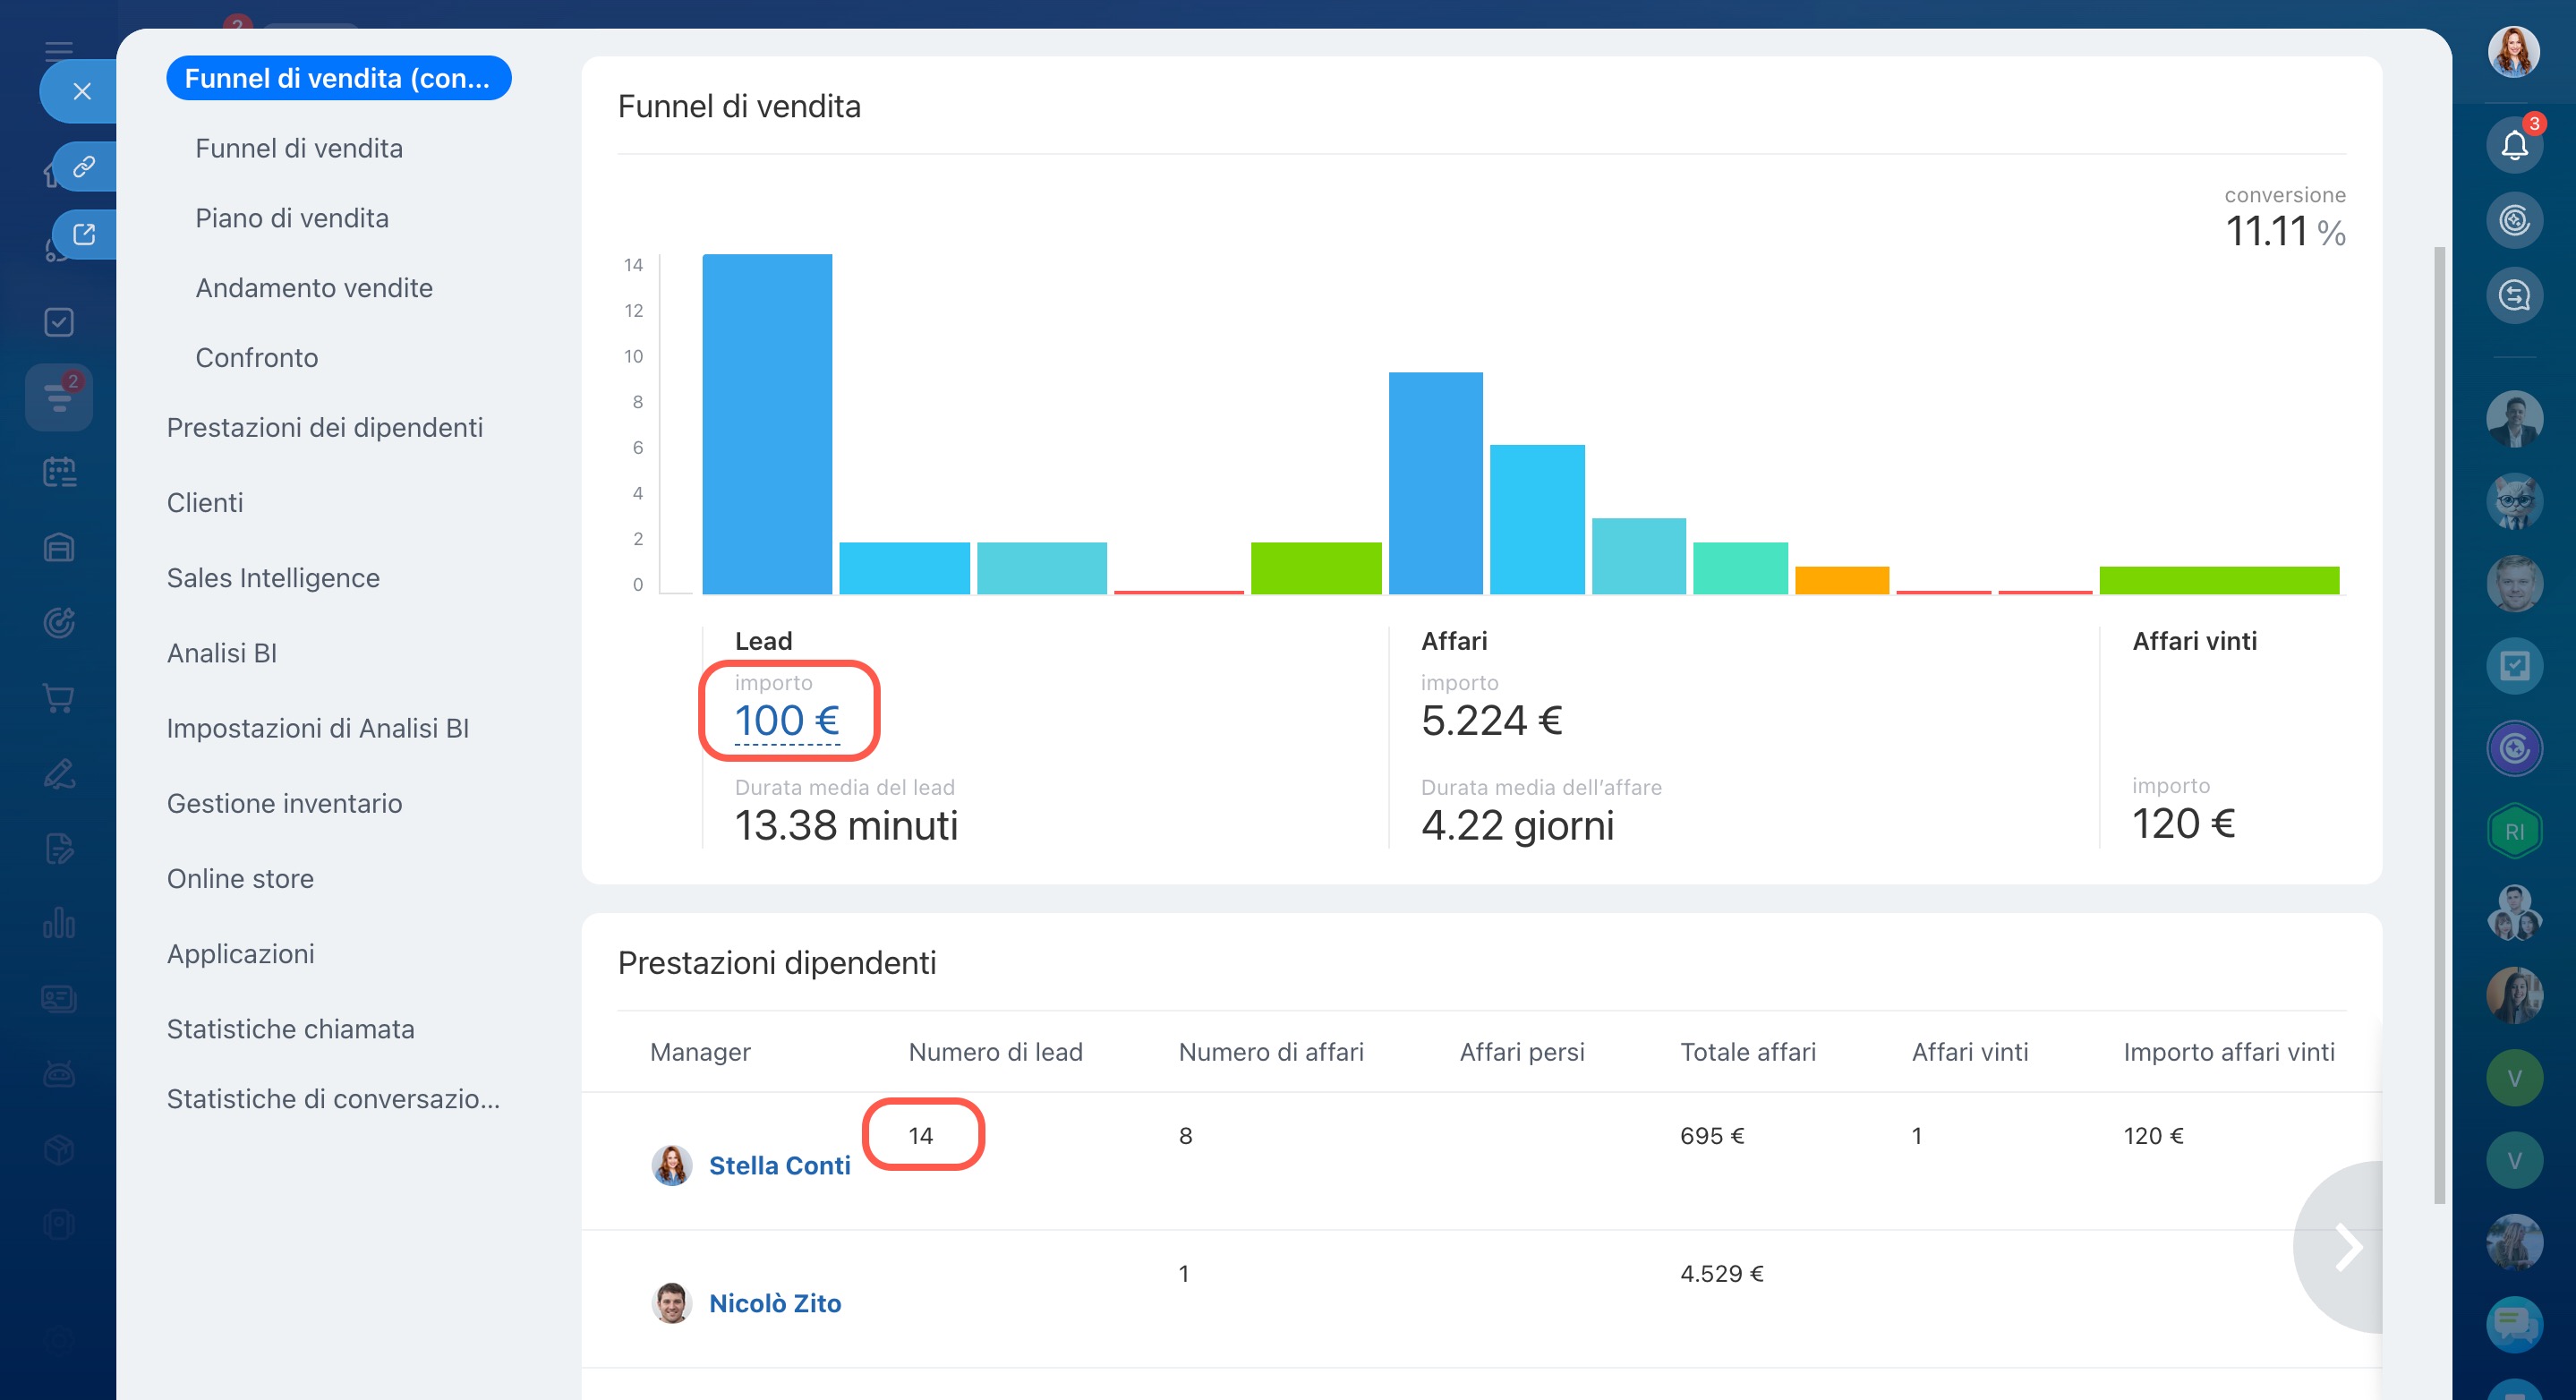Expand next columns with right arrow
The height and width of the screenshot is (1400, 2576).
pos(2347,1247)
